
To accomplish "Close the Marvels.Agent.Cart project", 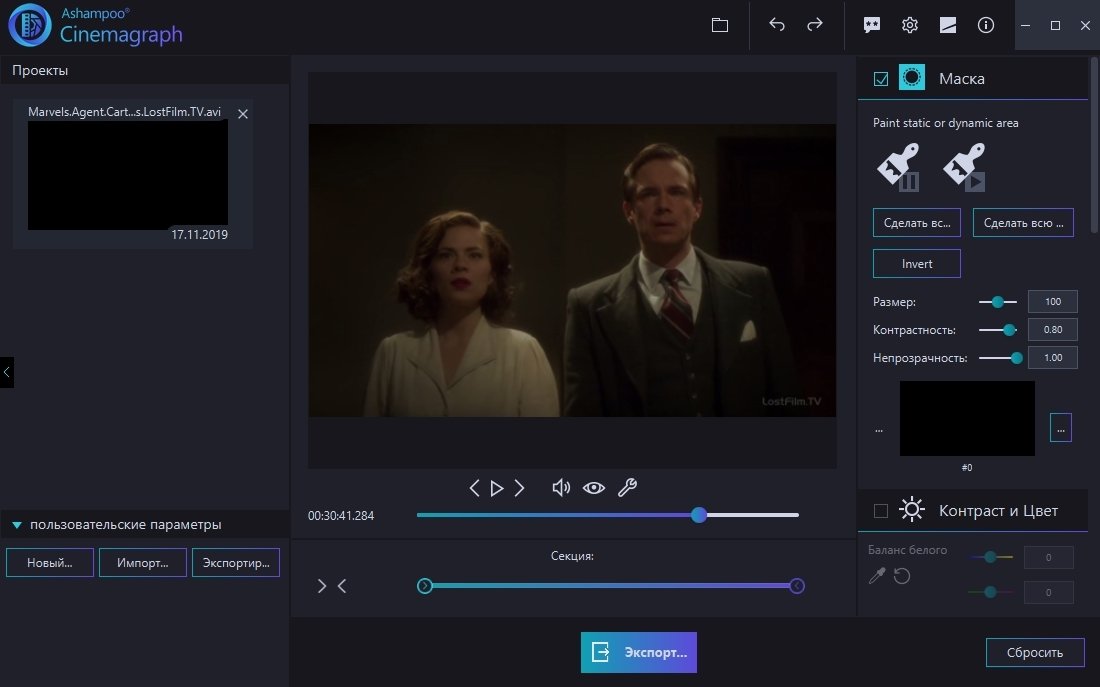I will tap(243, 114).
